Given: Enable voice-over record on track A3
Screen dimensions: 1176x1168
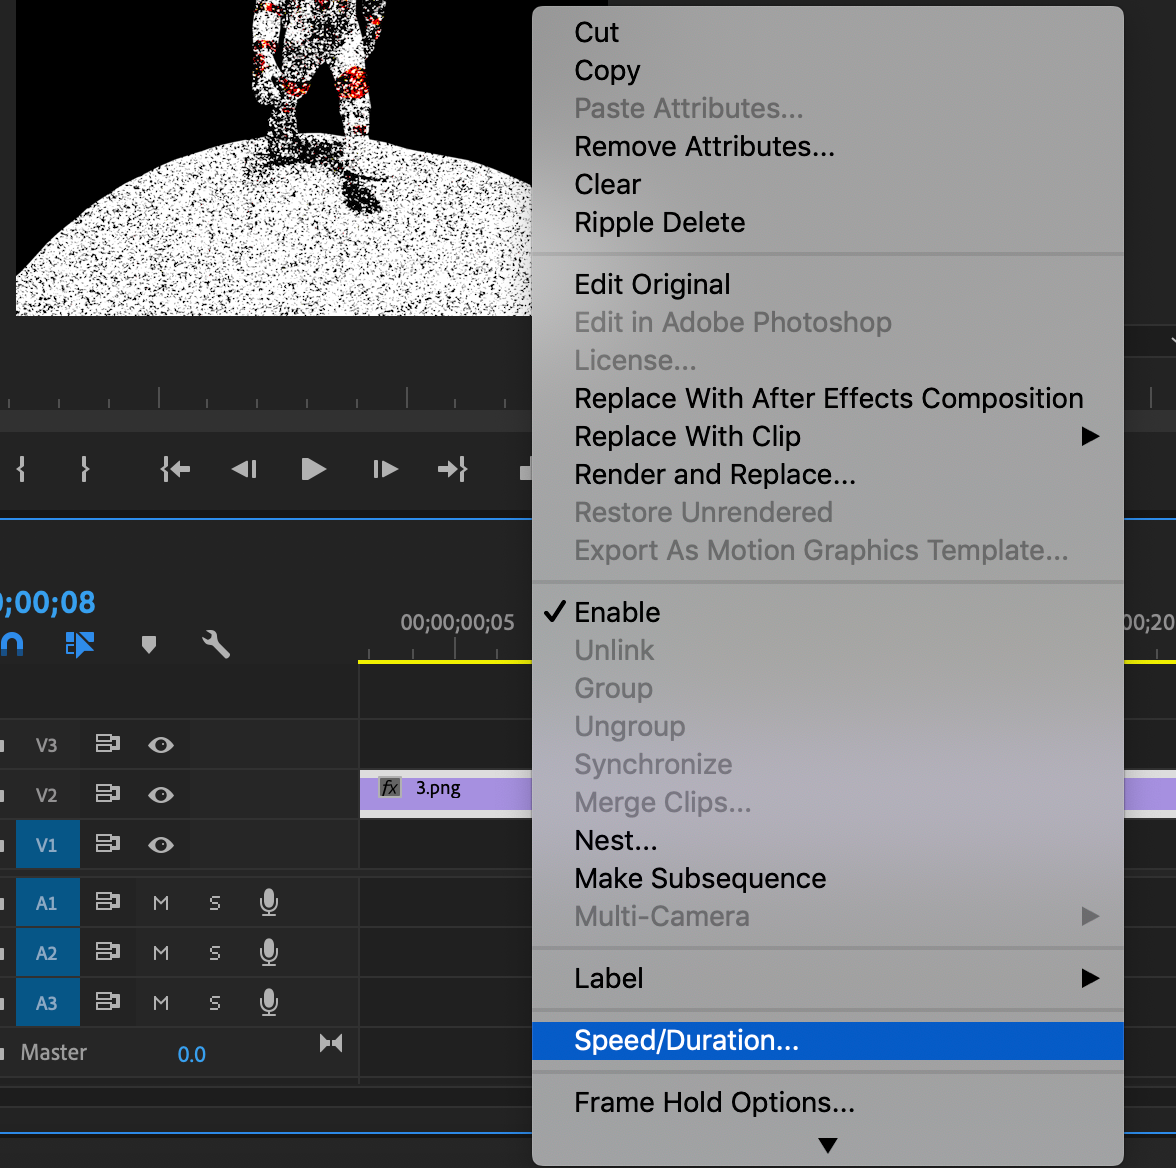Looking at the screenshot, I should [268, 1003].
